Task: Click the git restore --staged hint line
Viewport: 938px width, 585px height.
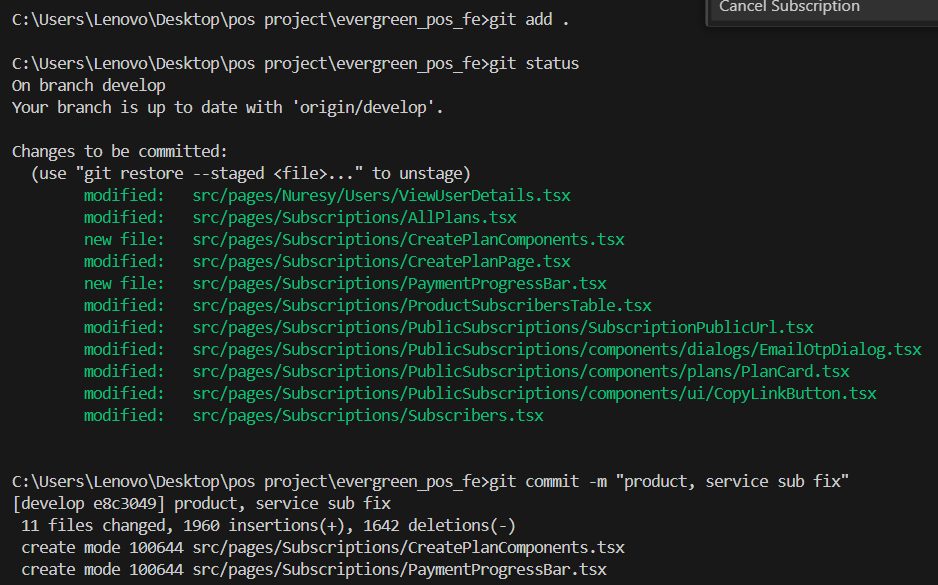Action: (x=250, y=174)
